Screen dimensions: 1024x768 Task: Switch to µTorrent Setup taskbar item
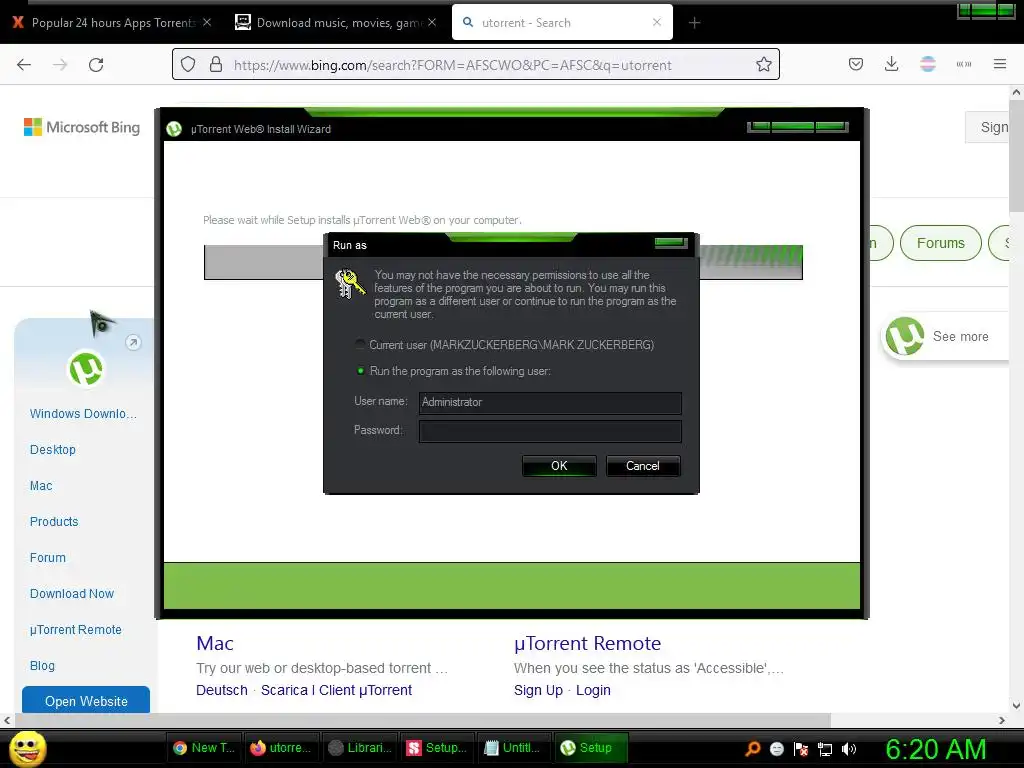pyautogui.click(x=592, y=748)
